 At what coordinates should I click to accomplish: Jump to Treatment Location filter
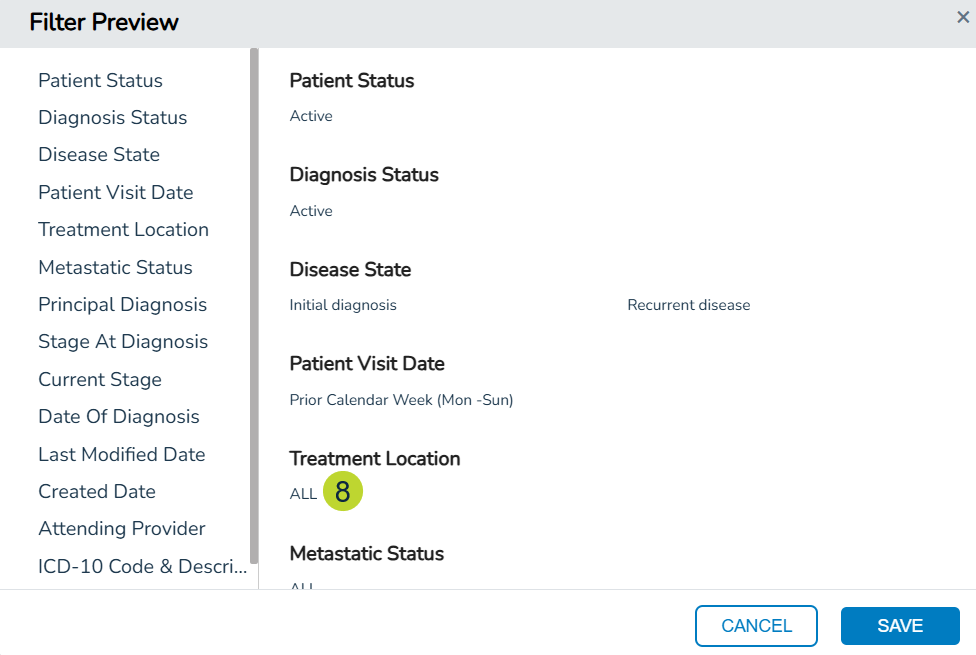point(123,229)
